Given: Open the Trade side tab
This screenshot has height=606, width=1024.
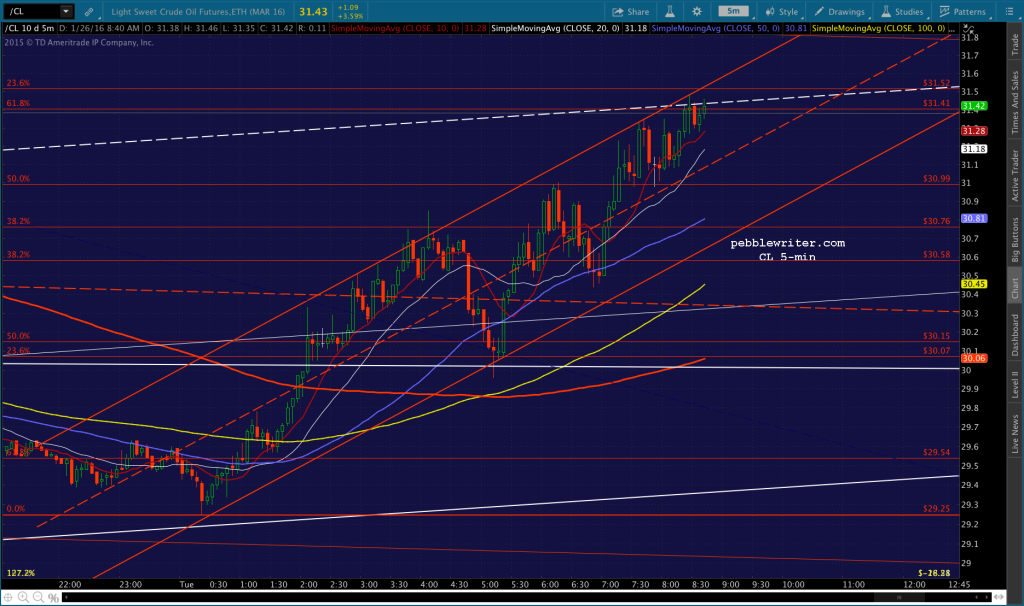Looking at the screenshot, I should click(1015, 44).
